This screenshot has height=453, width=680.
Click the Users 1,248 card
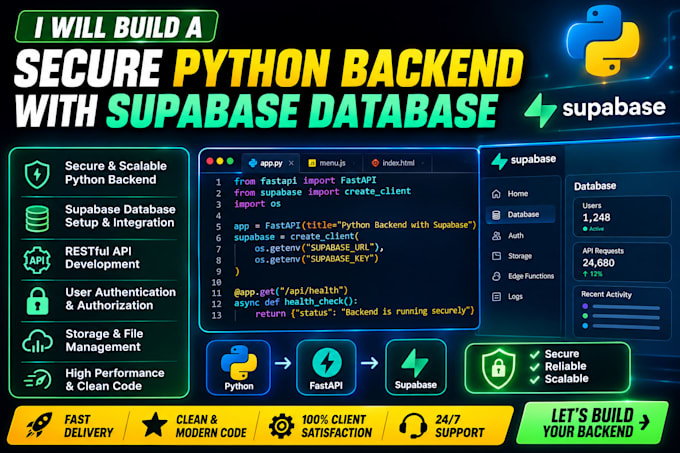tap(622, 217)
